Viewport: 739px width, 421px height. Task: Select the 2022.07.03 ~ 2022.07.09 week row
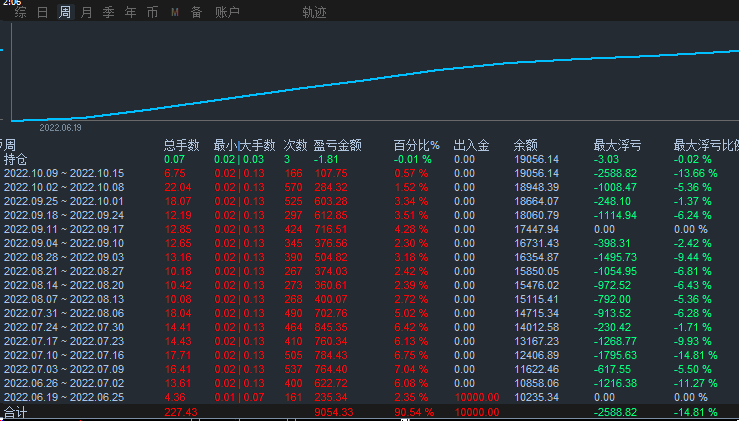tap(370, 369)
